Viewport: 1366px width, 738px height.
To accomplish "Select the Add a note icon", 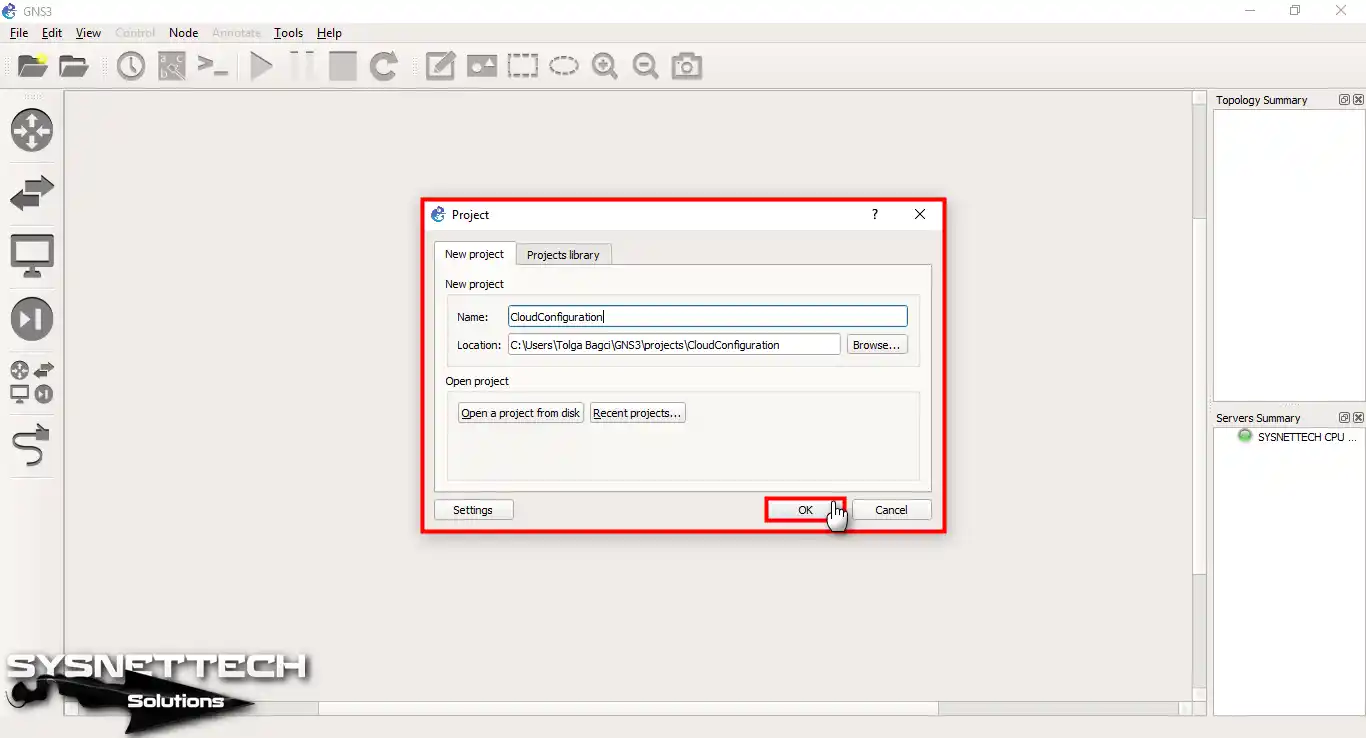I will coord(440,67).
